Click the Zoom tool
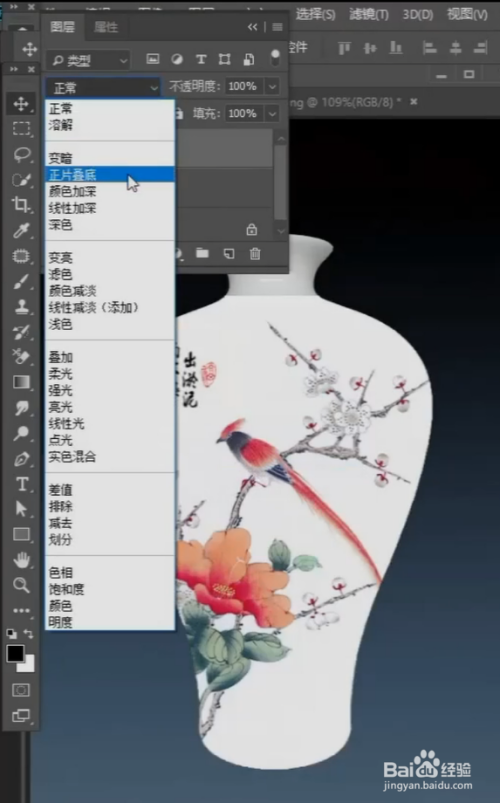500x803 pixels. (x=22, y=585)
